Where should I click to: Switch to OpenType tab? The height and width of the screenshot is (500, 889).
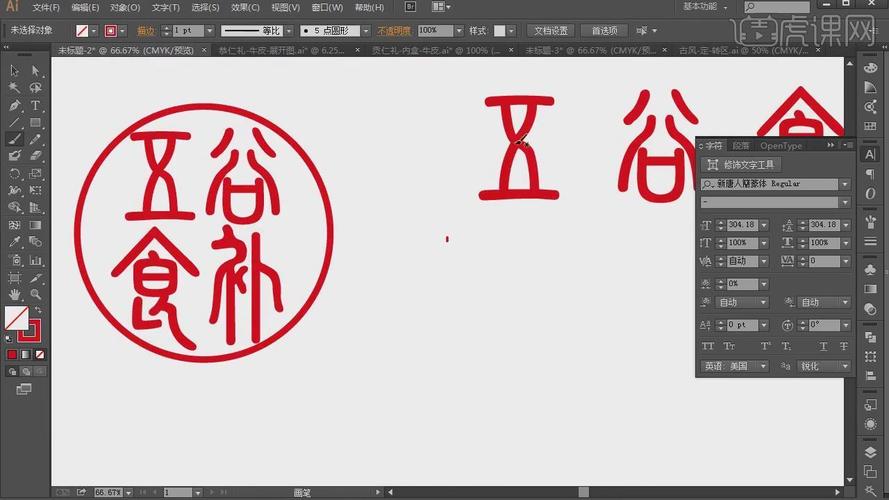[781, 146]
